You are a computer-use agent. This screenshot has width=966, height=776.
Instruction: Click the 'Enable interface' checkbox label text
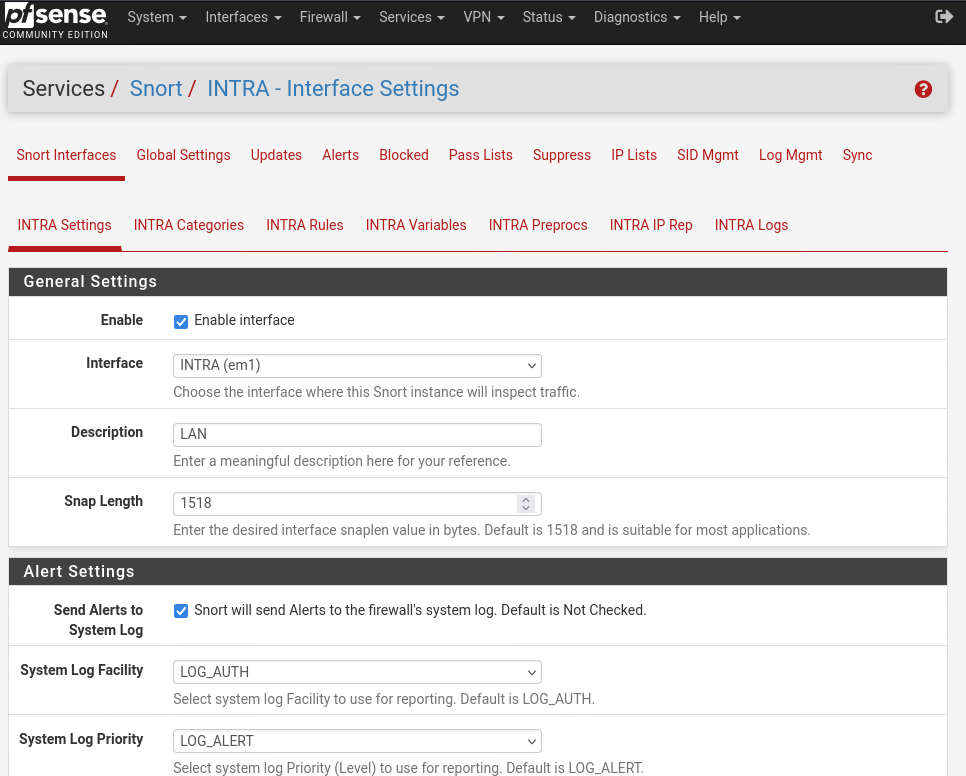click(x=244, y=320)
